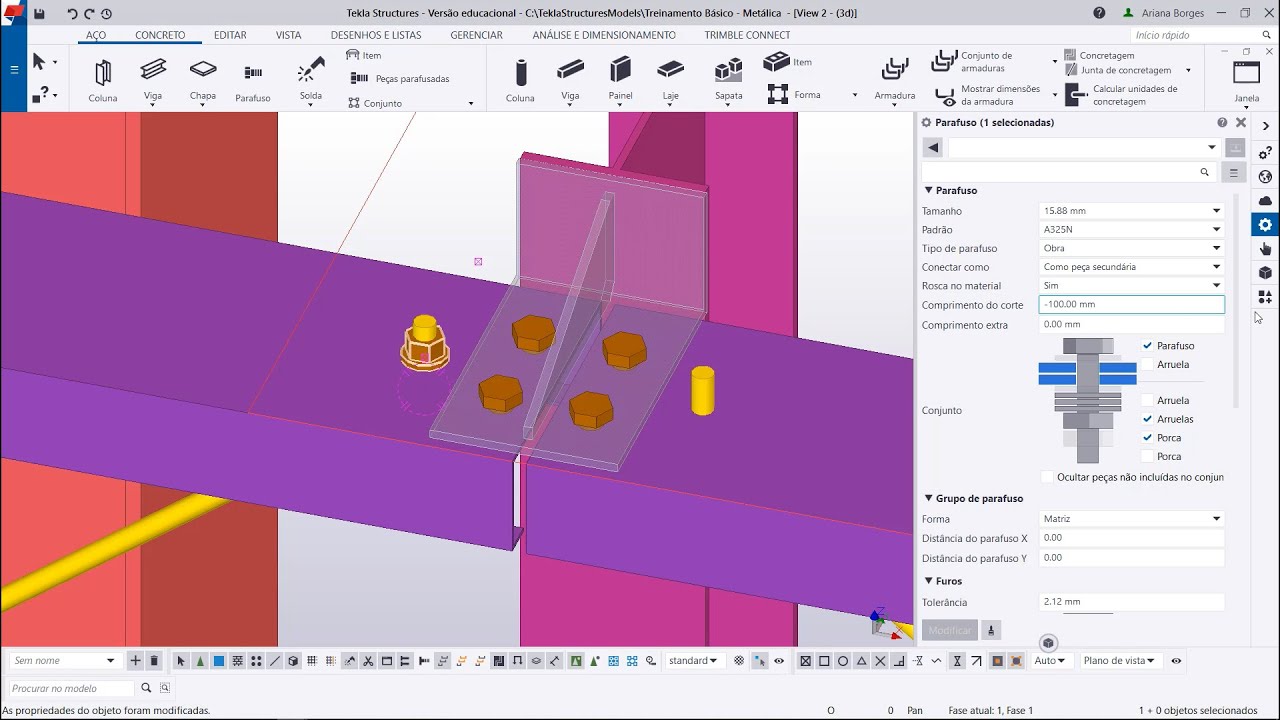Click the properties gear icon in side pane

click(x=1265, y=225)
